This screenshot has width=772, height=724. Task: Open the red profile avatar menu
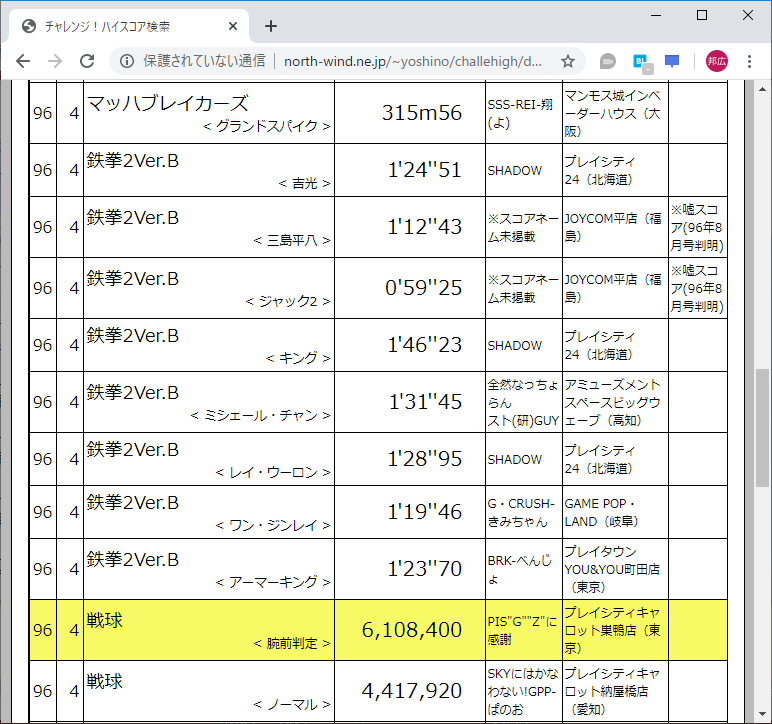[716, 61]
